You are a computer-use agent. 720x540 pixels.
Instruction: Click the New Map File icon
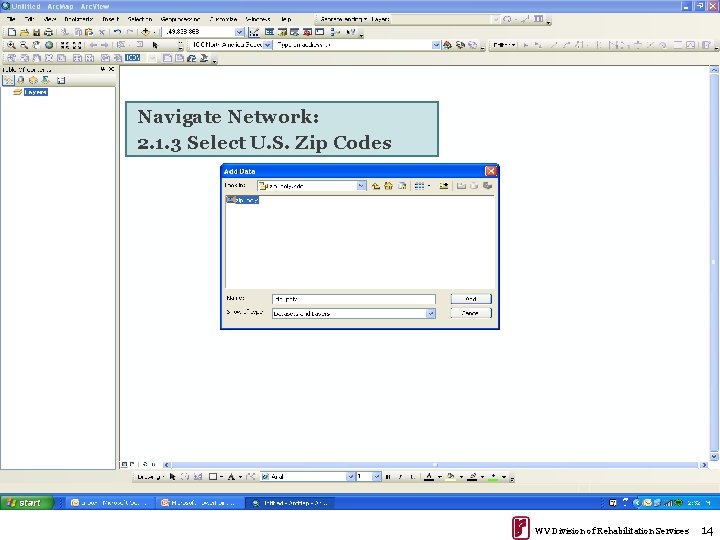12,32
